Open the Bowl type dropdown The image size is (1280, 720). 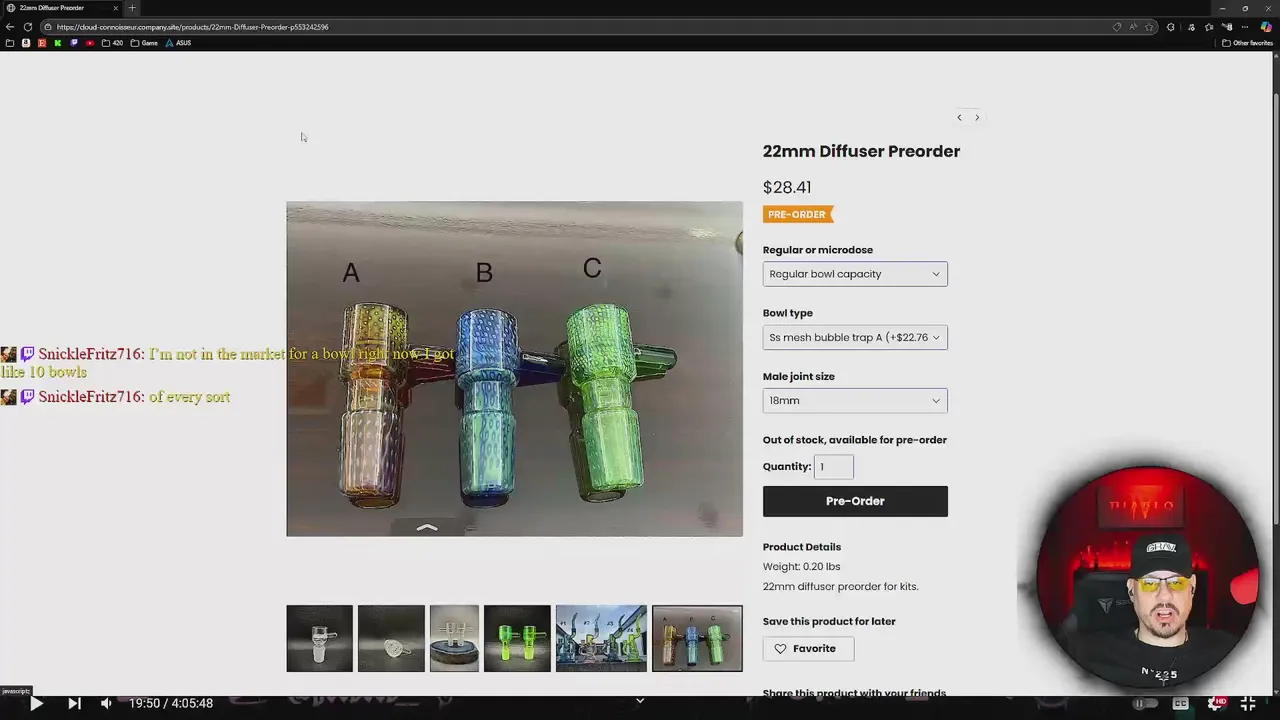(x=855, y=337)
